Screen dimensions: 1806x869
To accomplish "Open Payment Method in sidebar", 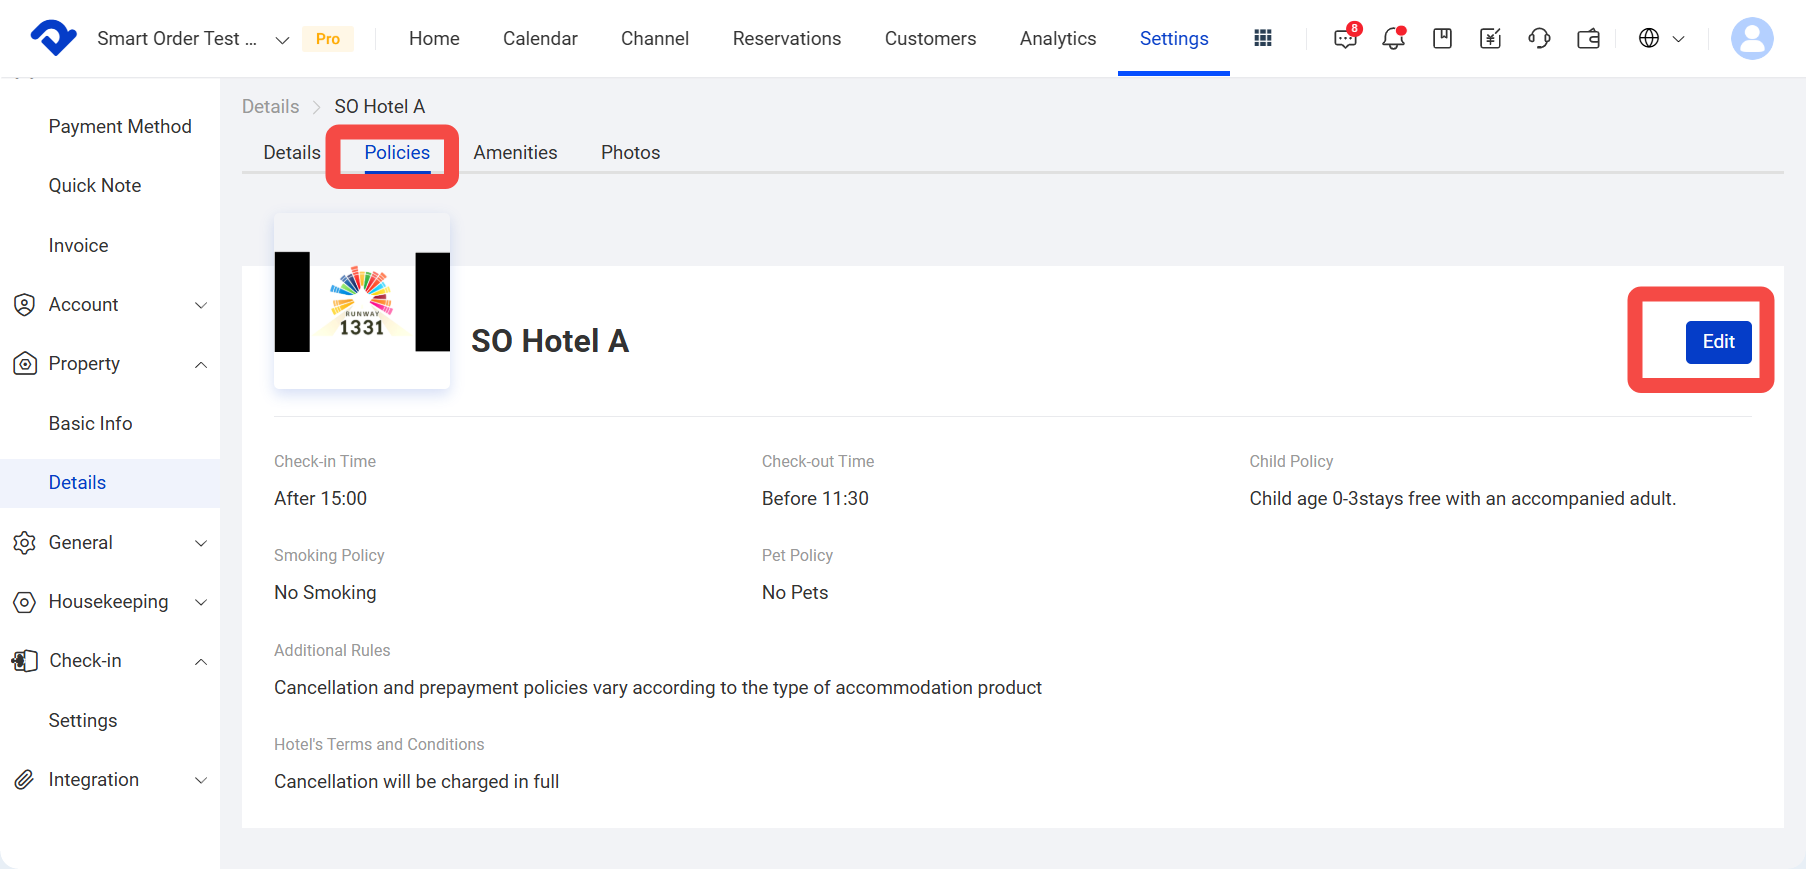I will (x=120, y=126).
